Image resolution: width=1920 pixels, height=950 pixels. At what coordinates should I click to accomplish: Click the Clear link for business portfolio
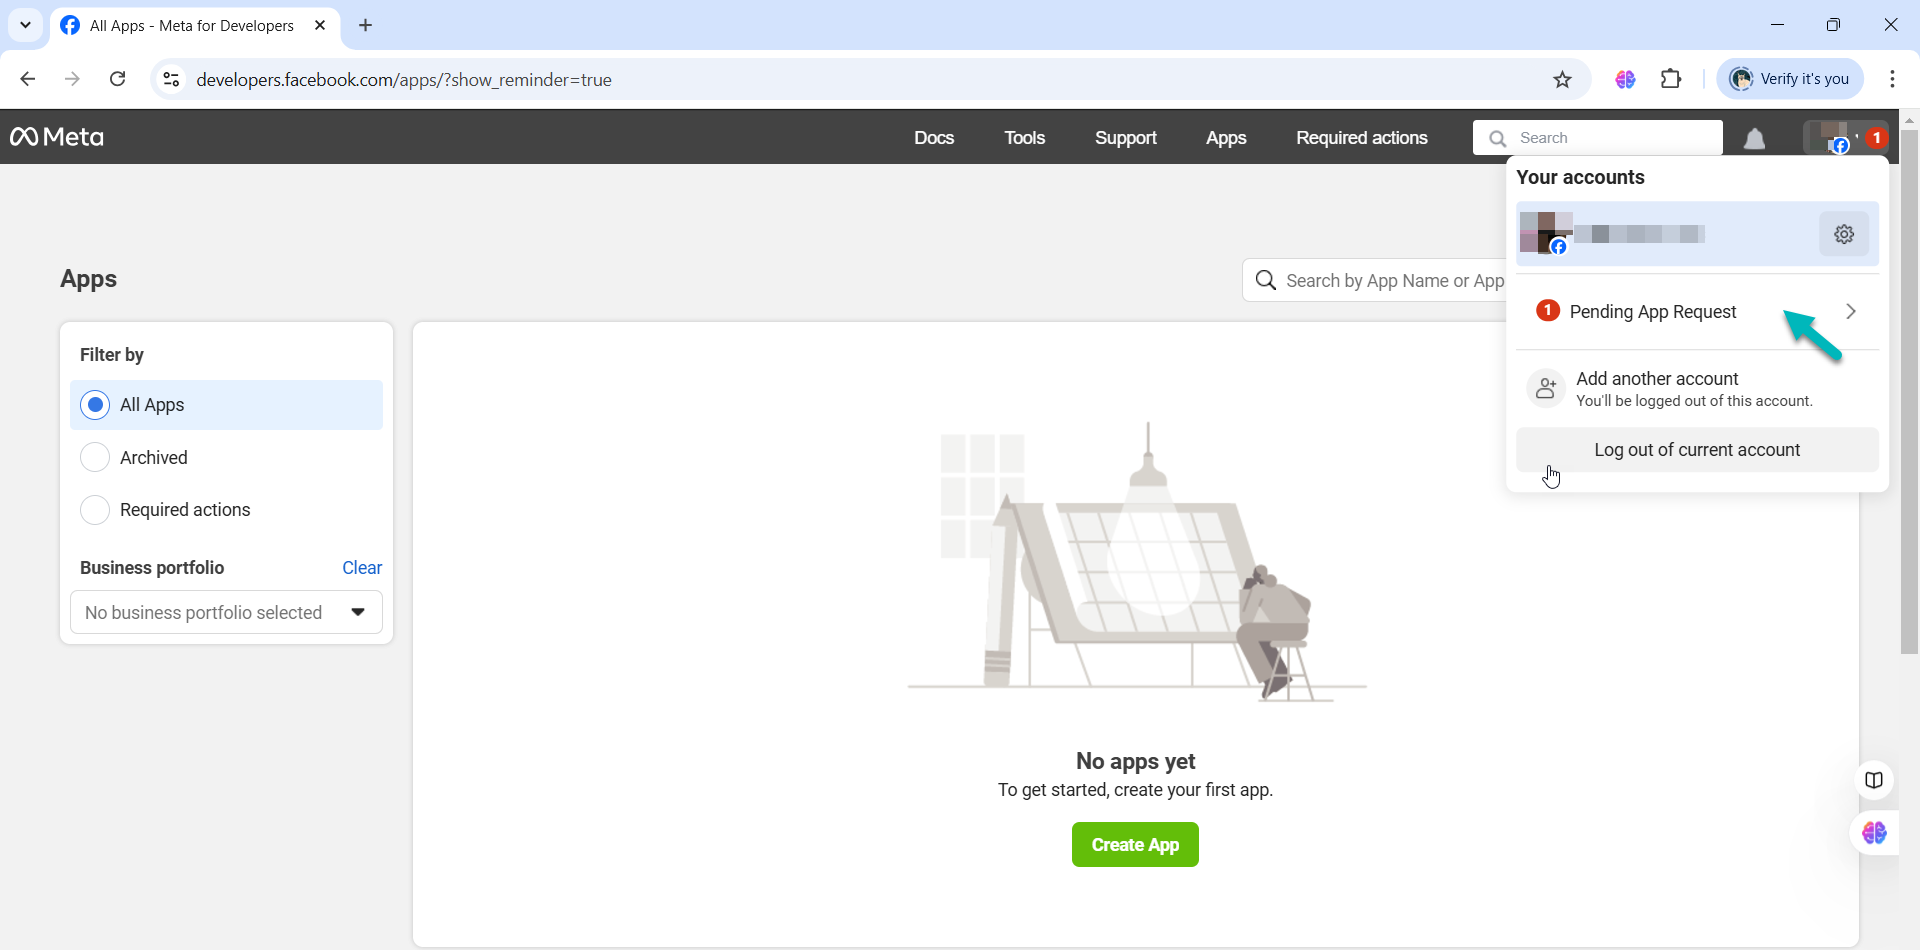(362, 568)
